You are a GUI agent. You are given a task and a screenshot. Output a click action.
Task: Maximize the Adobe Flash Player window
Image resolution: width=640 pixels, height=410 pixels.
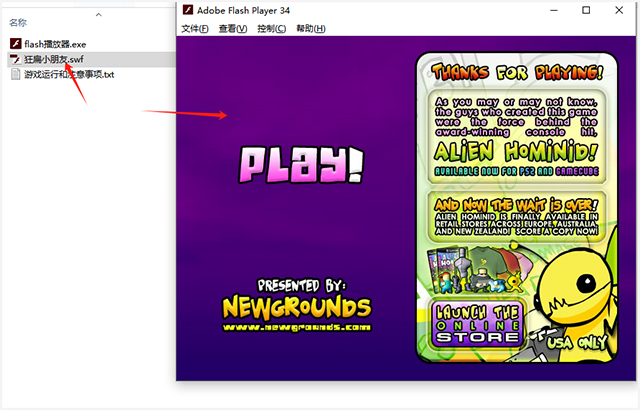[x=586, y=10]
